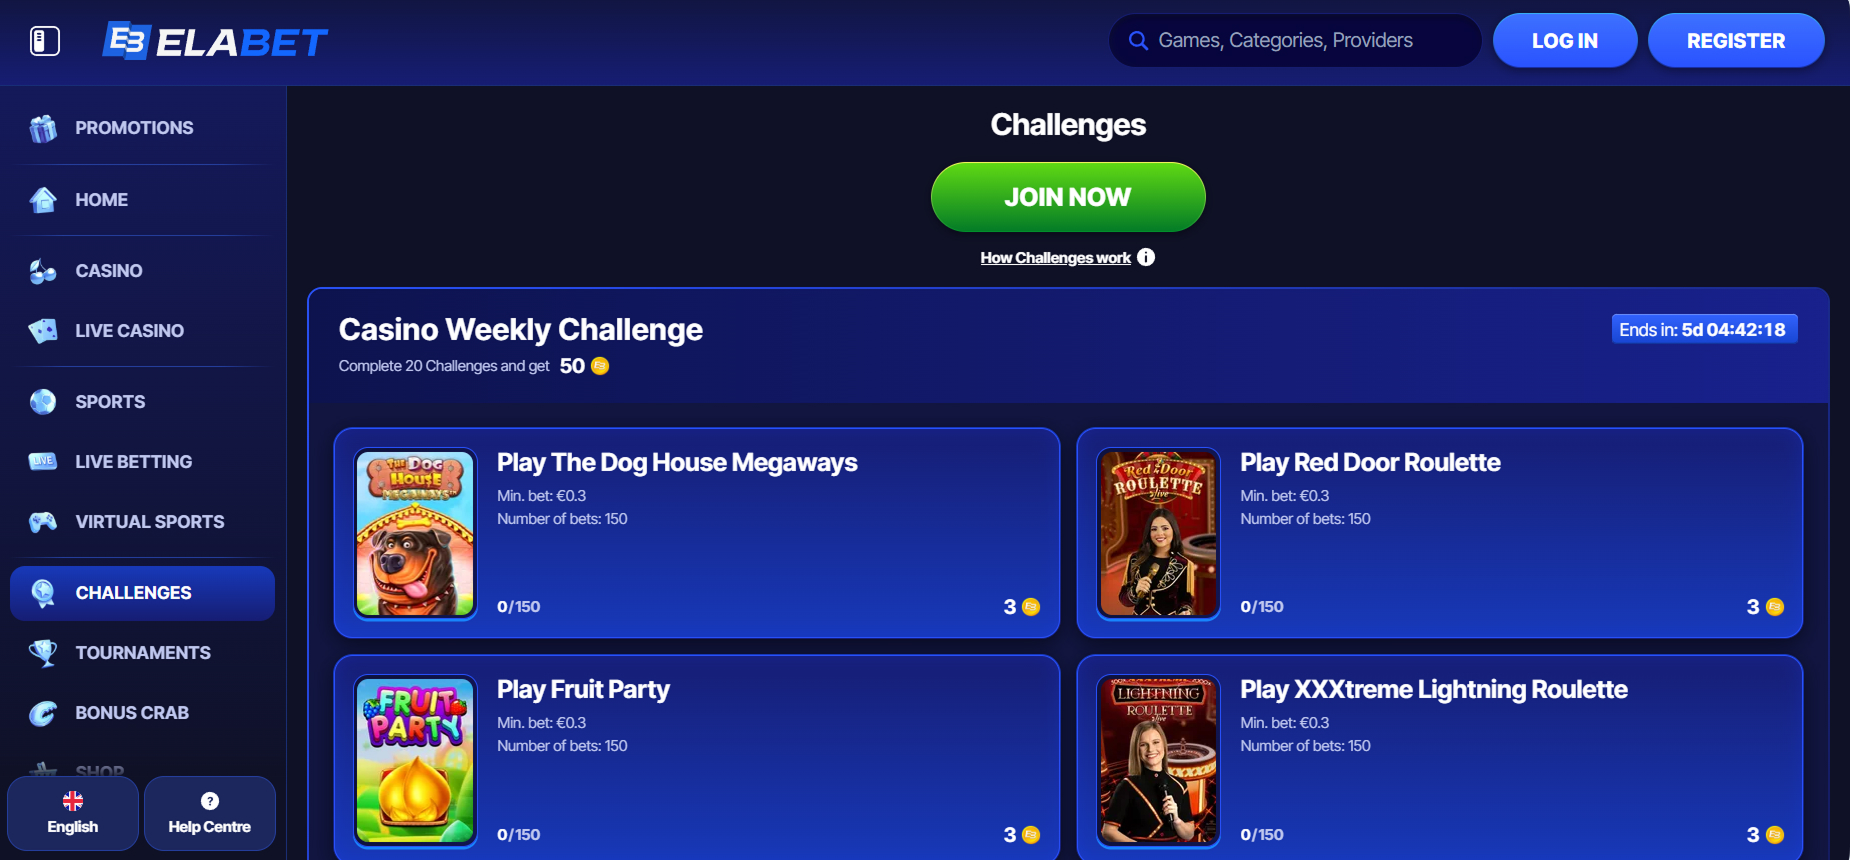
Task: Open the Help Centre button
Action: pyautogui.click(x=210, y=813)
